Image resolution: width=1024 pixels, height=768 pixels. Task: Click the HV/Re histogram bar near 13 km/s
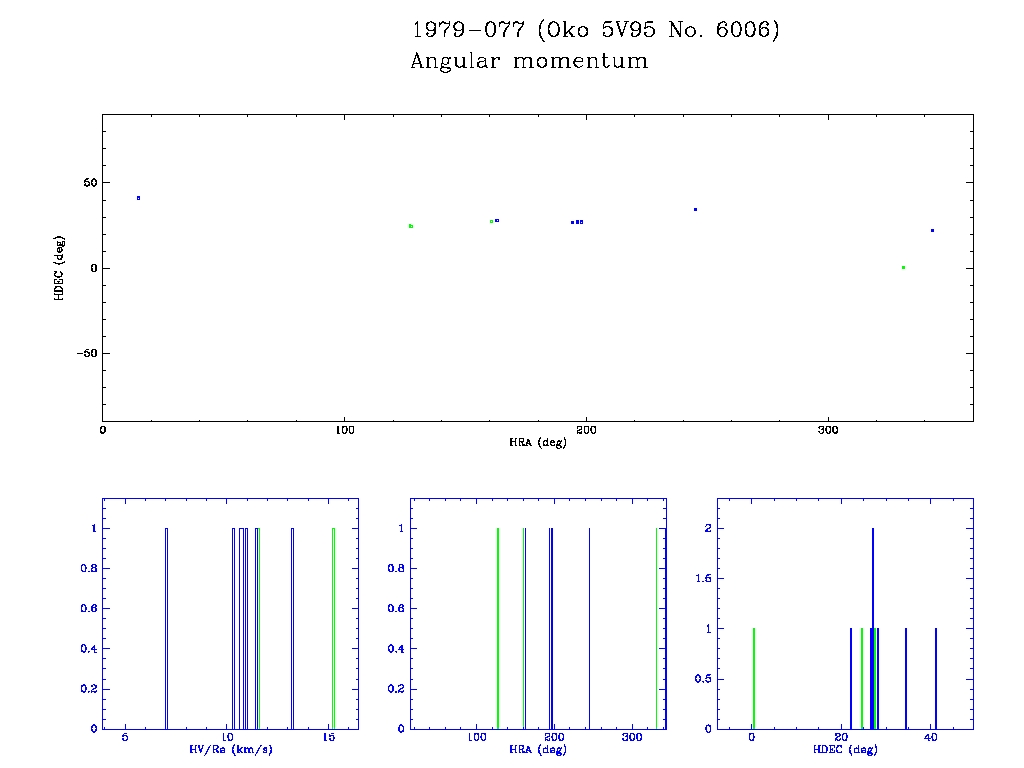coord(292,628)
